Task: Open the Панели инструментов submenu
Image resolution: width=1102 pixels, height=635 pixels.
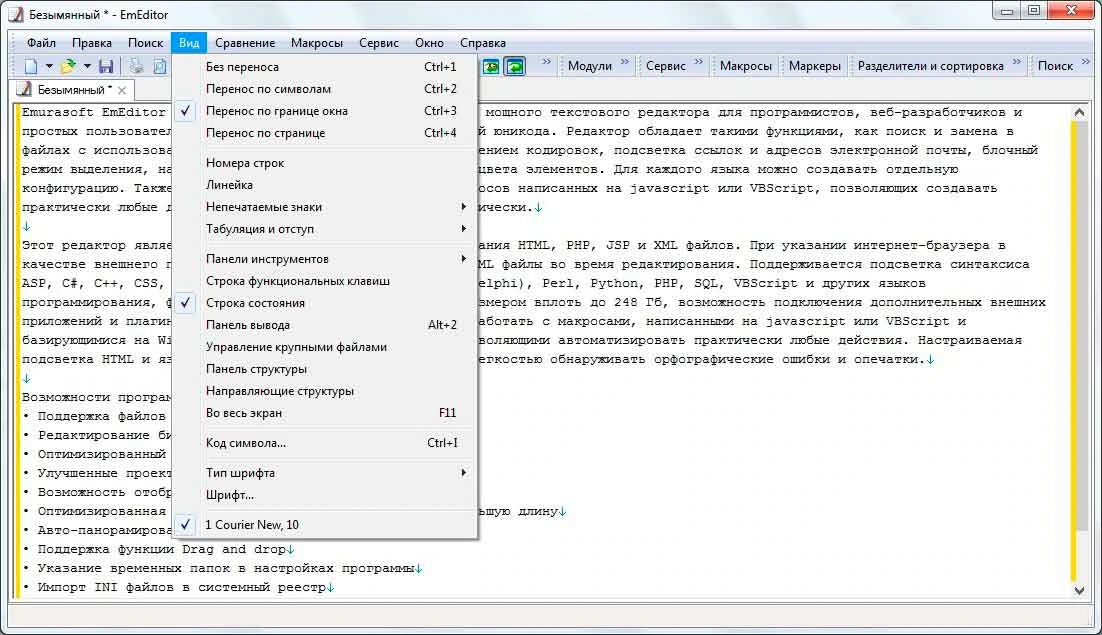Action: click(325, 258)
